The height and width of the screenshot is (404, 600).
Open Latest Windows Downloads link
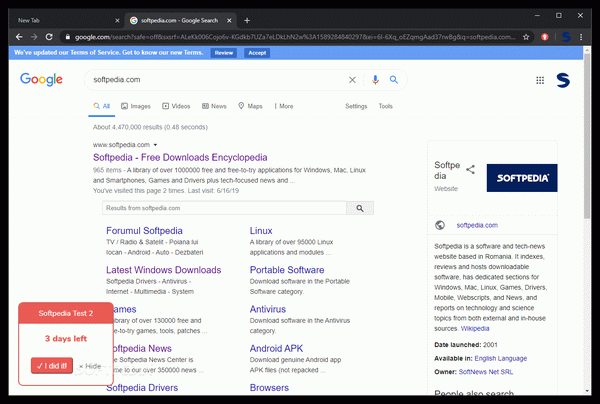click(x=163, y=270)
